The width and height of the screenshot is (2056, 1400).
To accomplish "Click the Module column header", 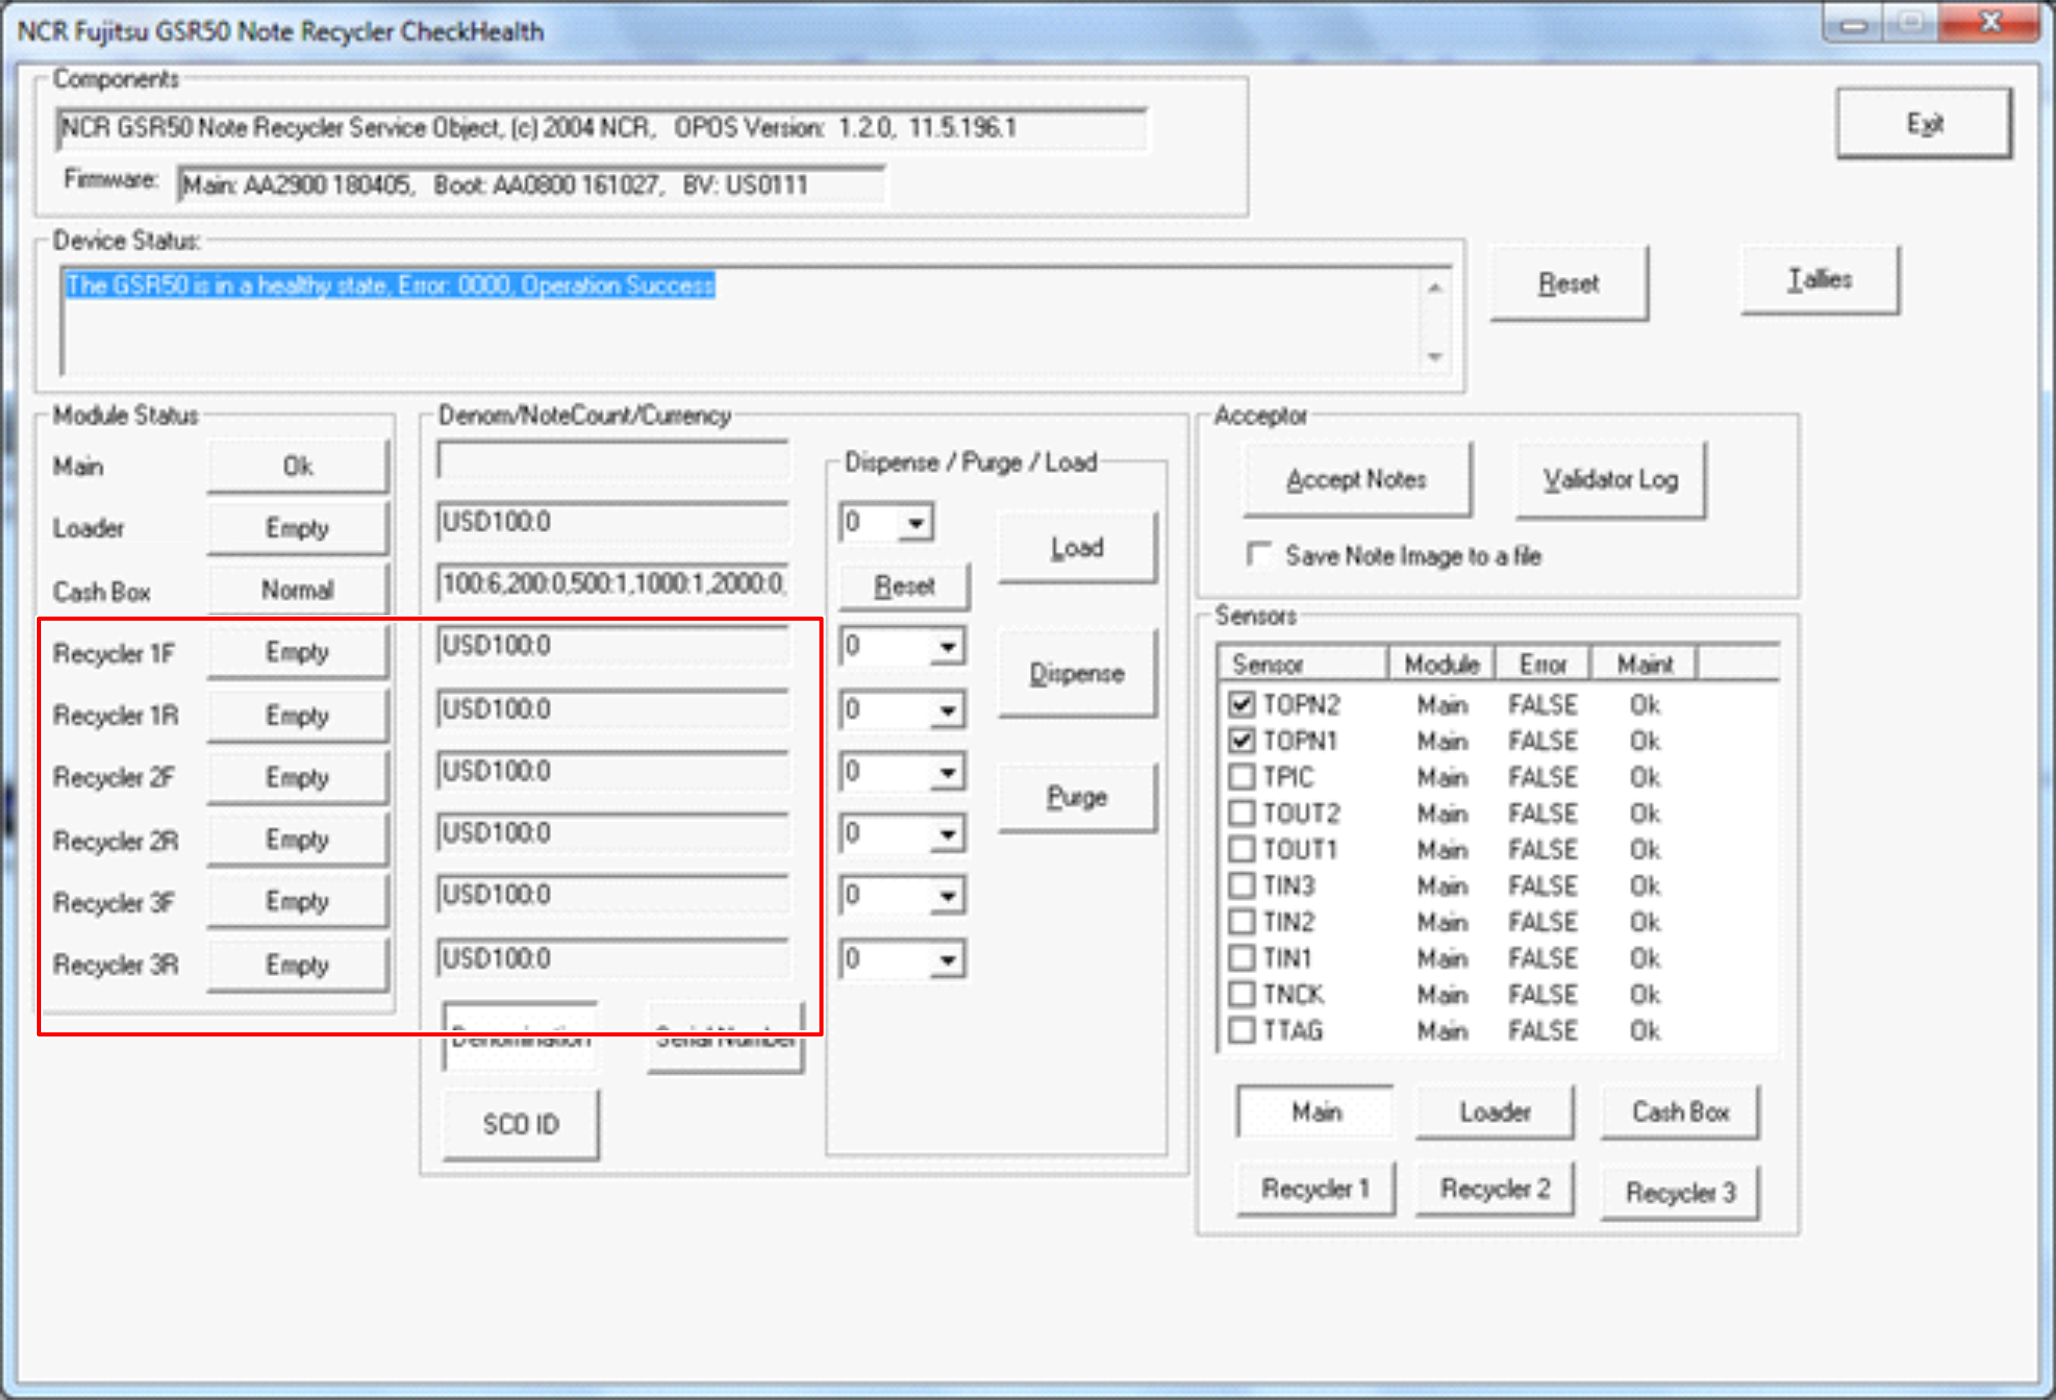I will tap(1441, 664).
